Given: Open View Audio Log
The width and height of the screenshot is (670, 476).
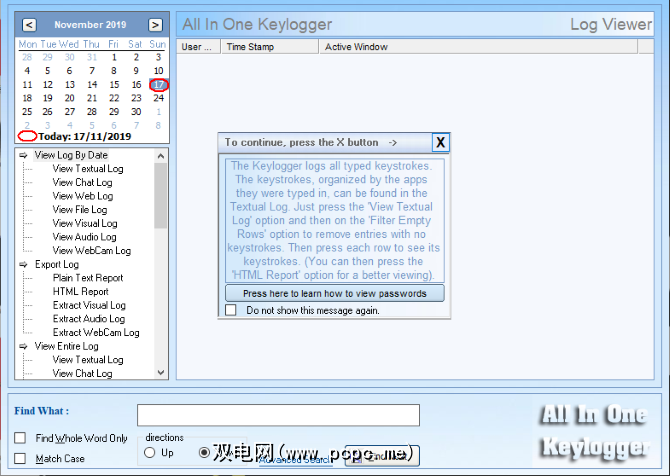Looking at the screenshot, I should (85, 237).
